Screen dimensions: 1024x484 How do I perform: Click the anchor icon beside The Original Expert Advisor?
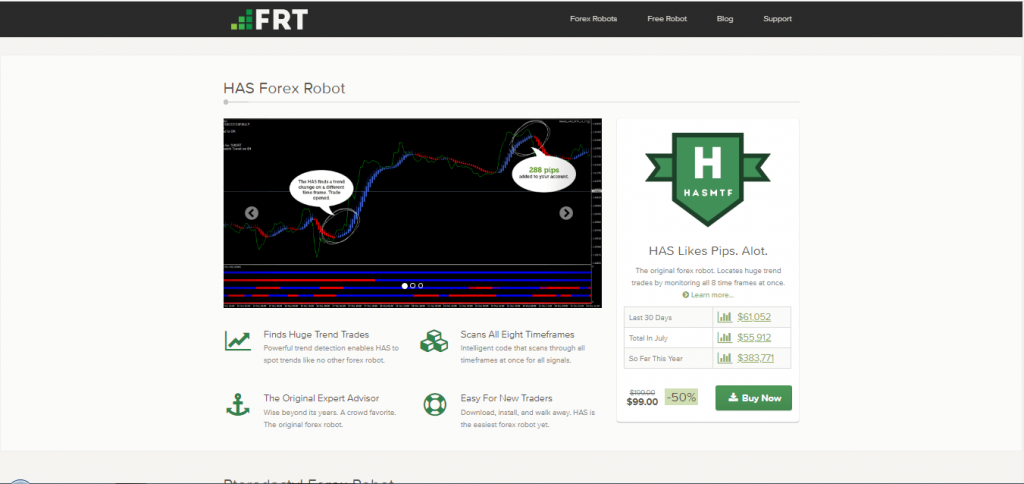pos(238,404)
